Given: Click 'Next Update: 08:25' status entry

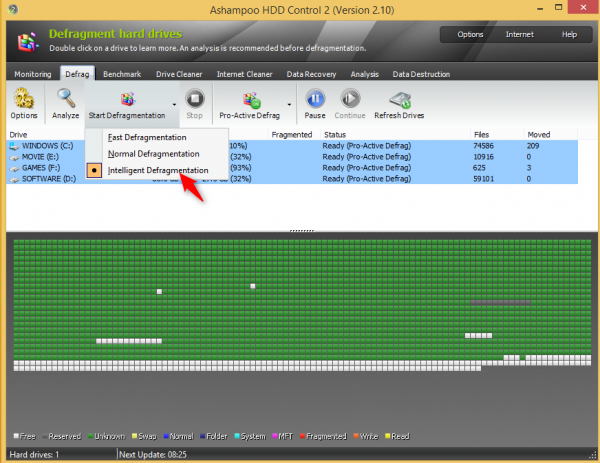Looking at the screenshot, I should [153, 455].
